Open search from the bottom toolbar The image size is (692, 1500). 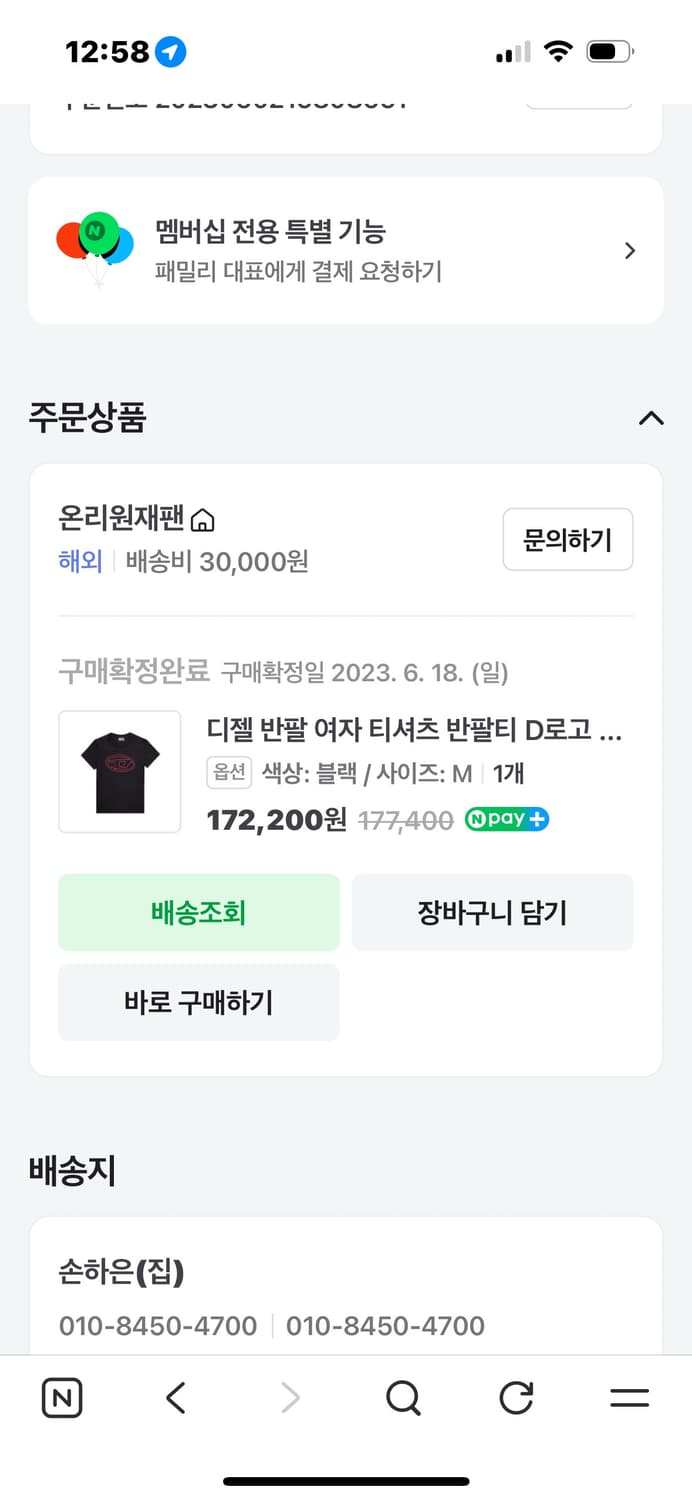pyautogui.click(x=402, y=1398)
